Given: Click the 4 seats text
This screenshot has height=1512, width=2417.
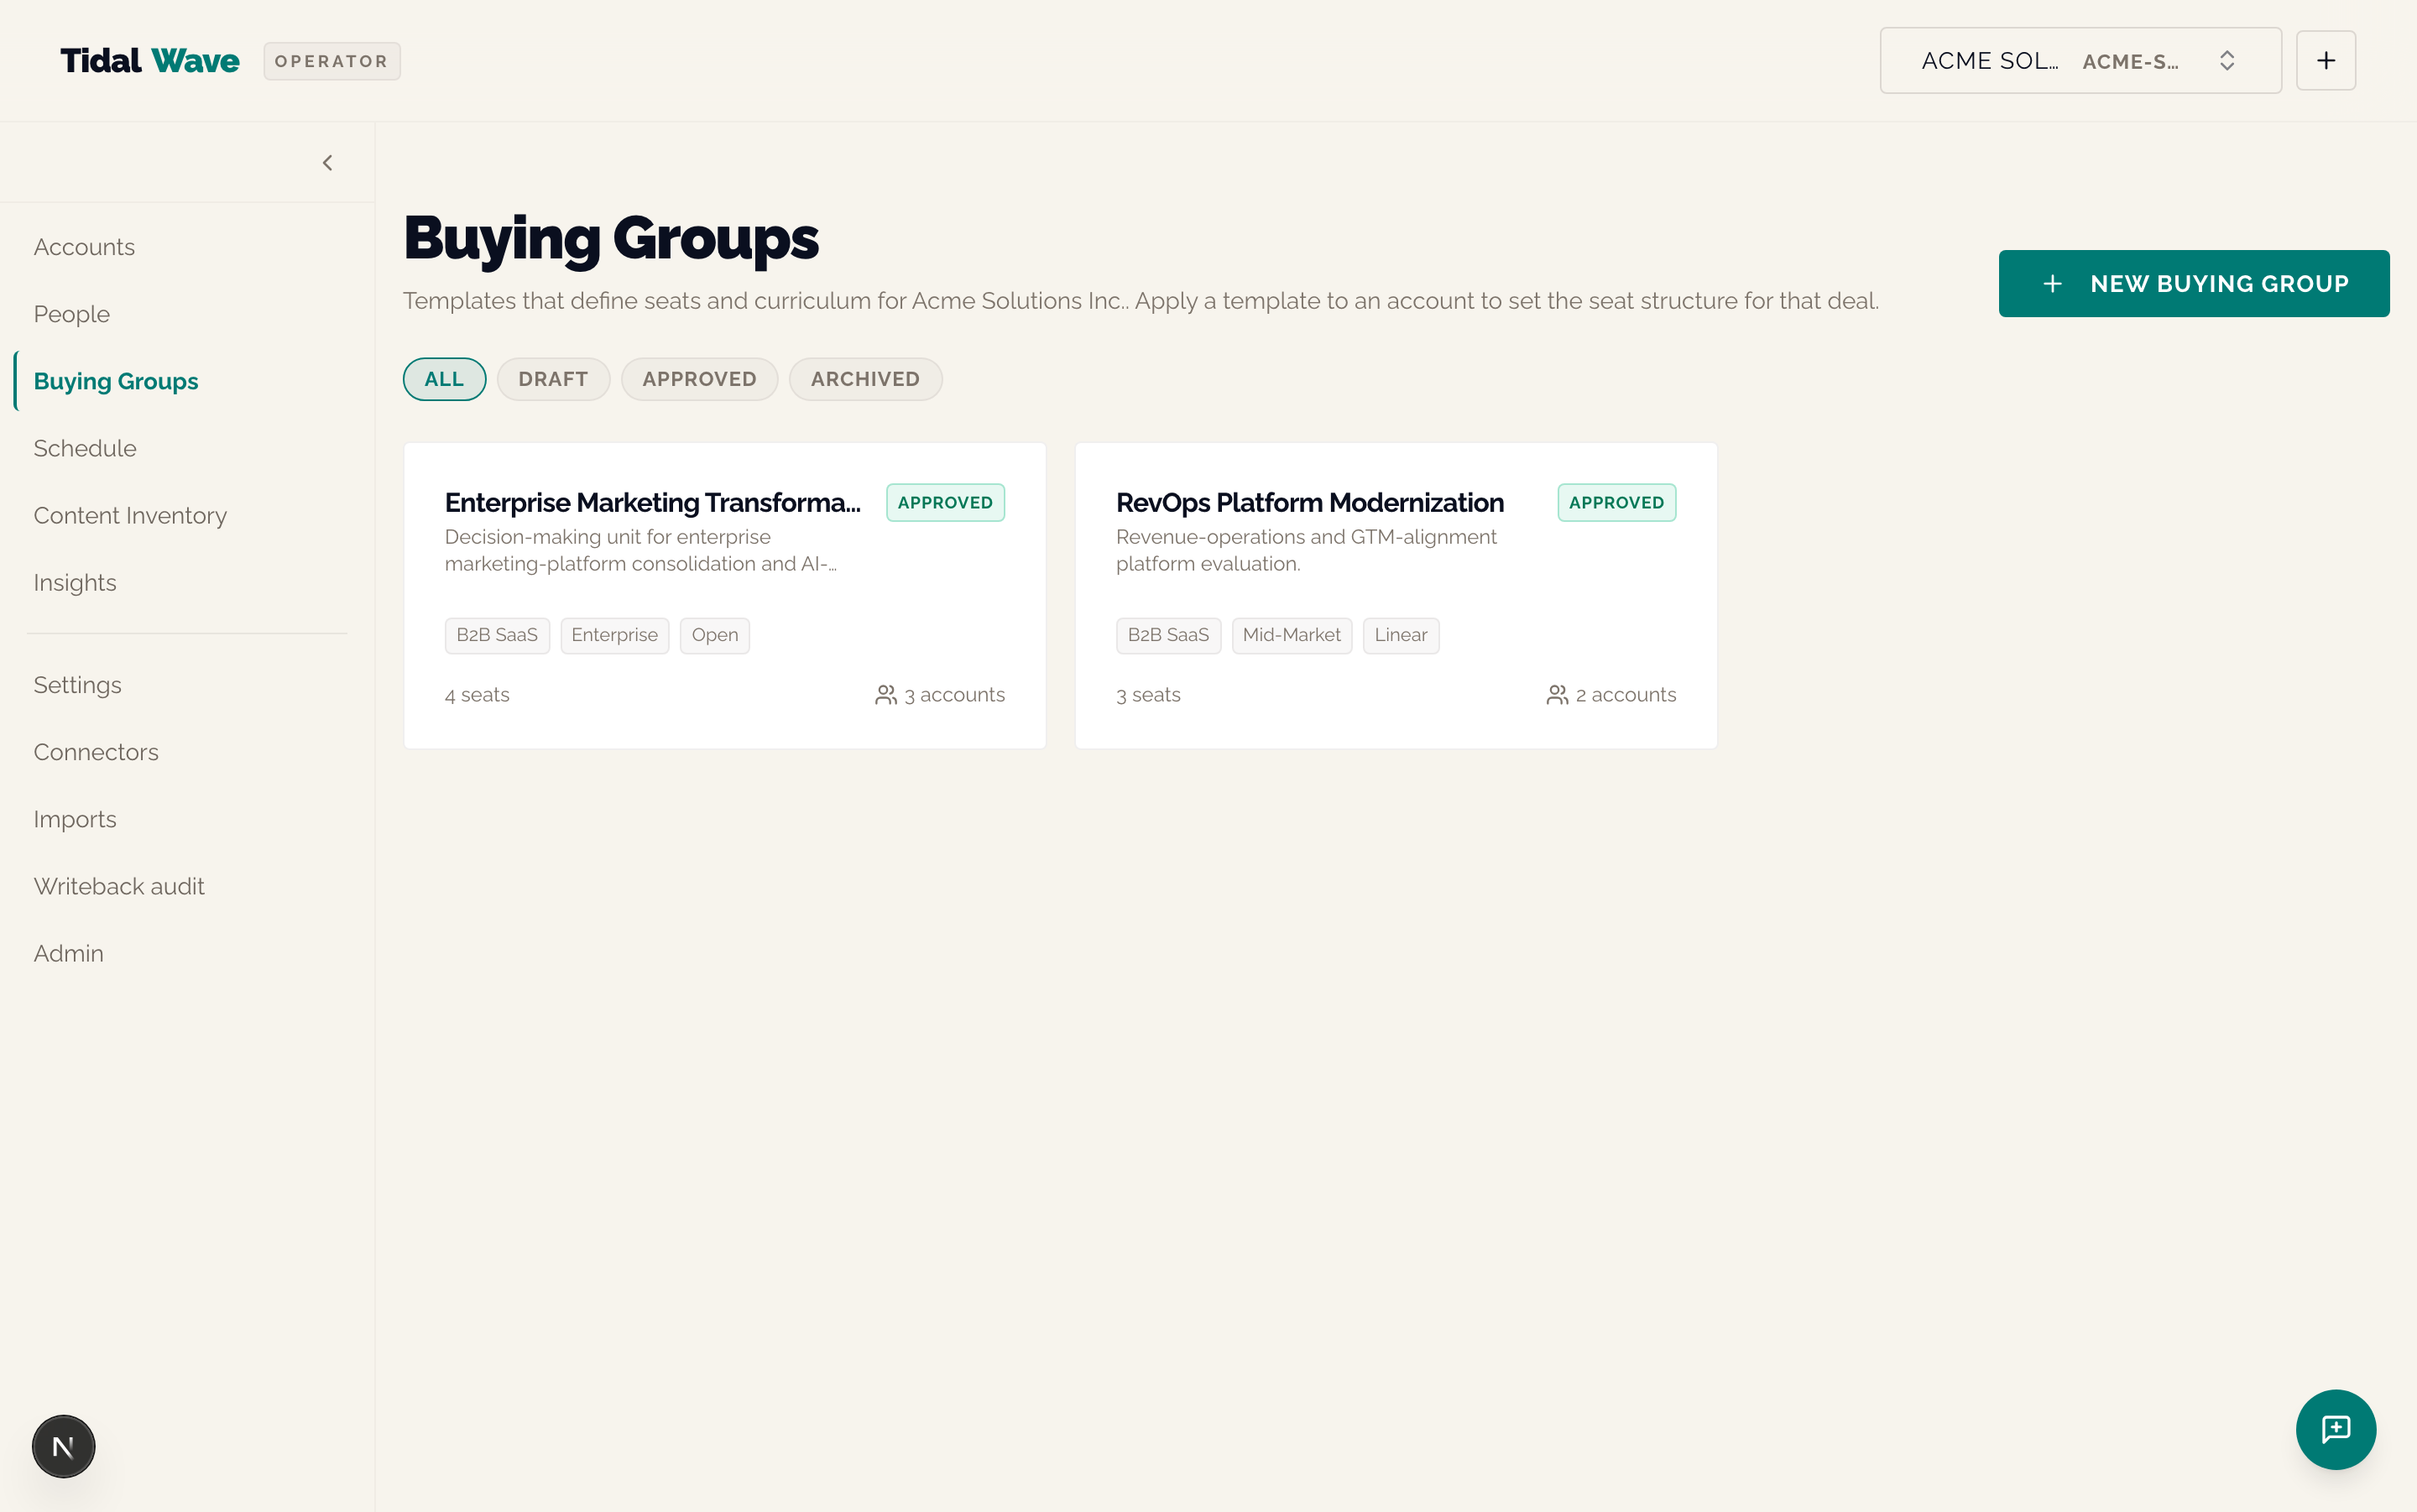Looking at the screenshot, I should (476, 695).
